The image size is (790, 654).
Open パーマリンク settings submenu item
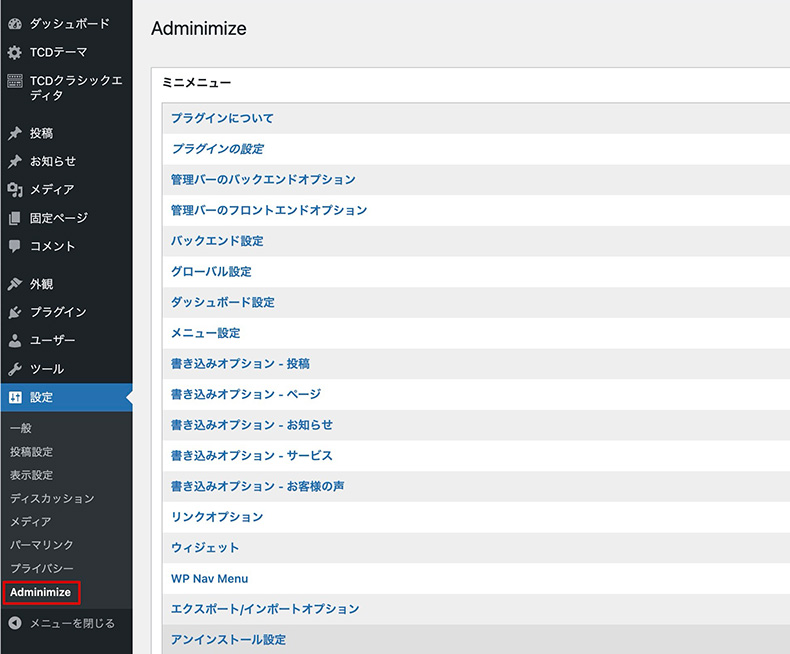(x=41, y=545)
